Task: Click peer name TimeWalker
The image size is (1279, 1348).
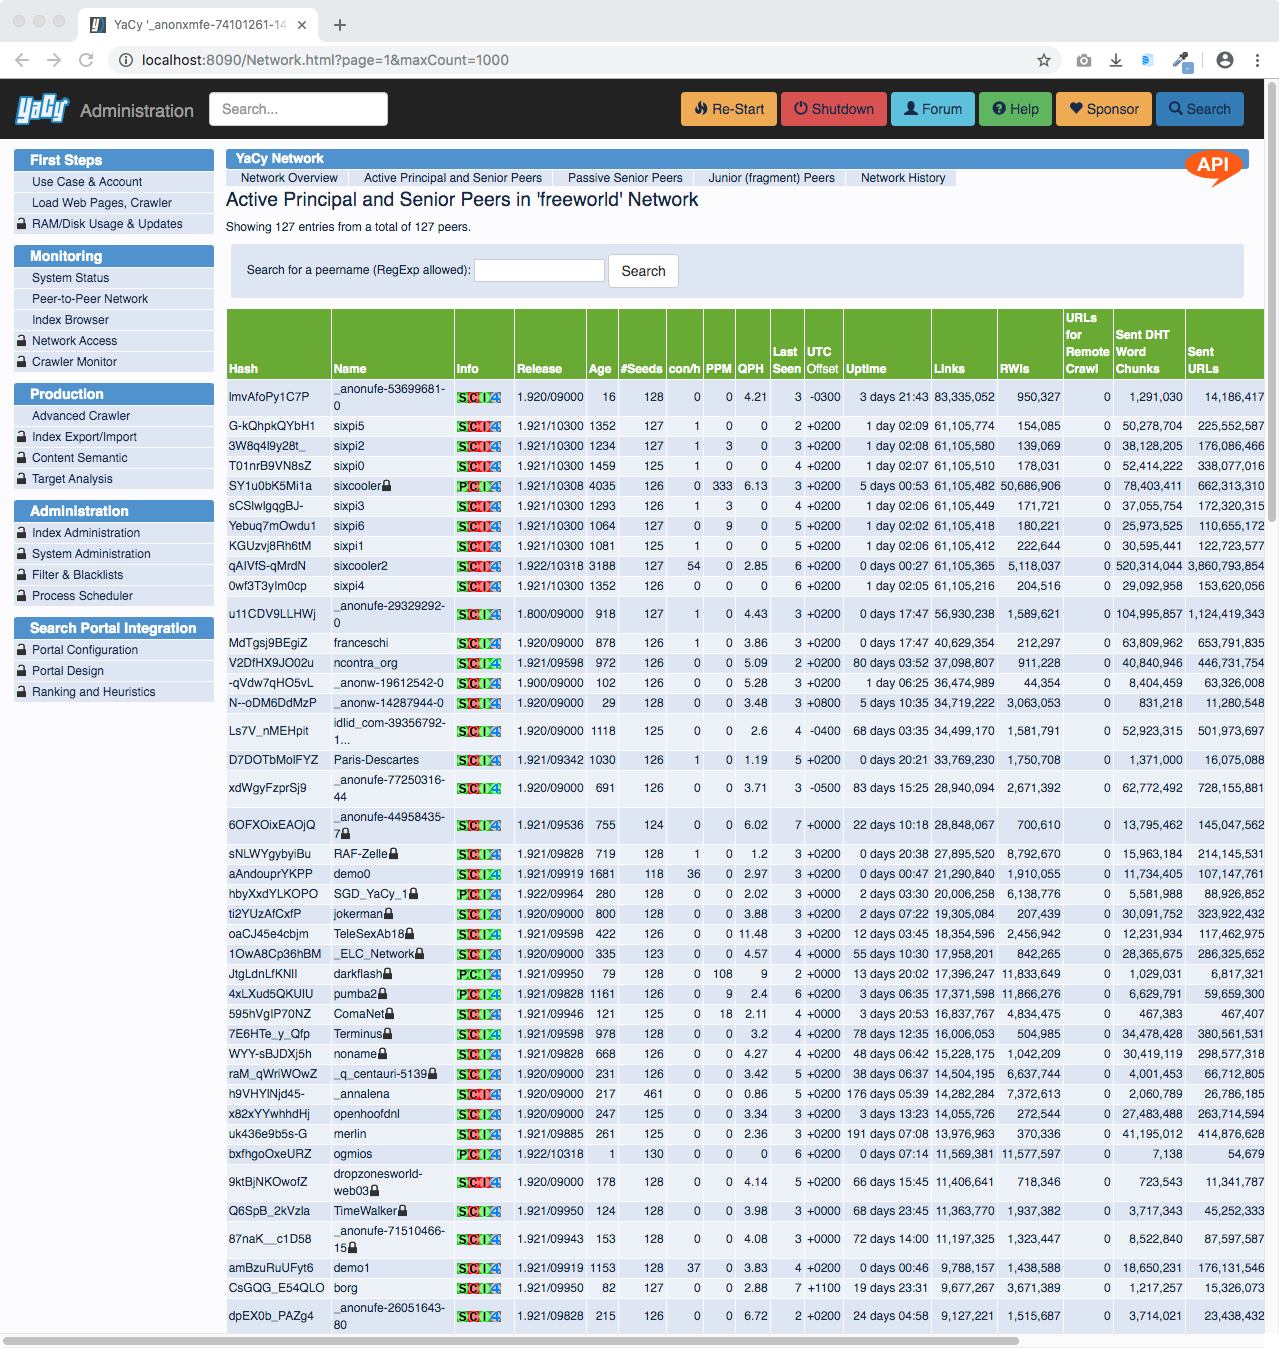Action: coord(366,1211)
